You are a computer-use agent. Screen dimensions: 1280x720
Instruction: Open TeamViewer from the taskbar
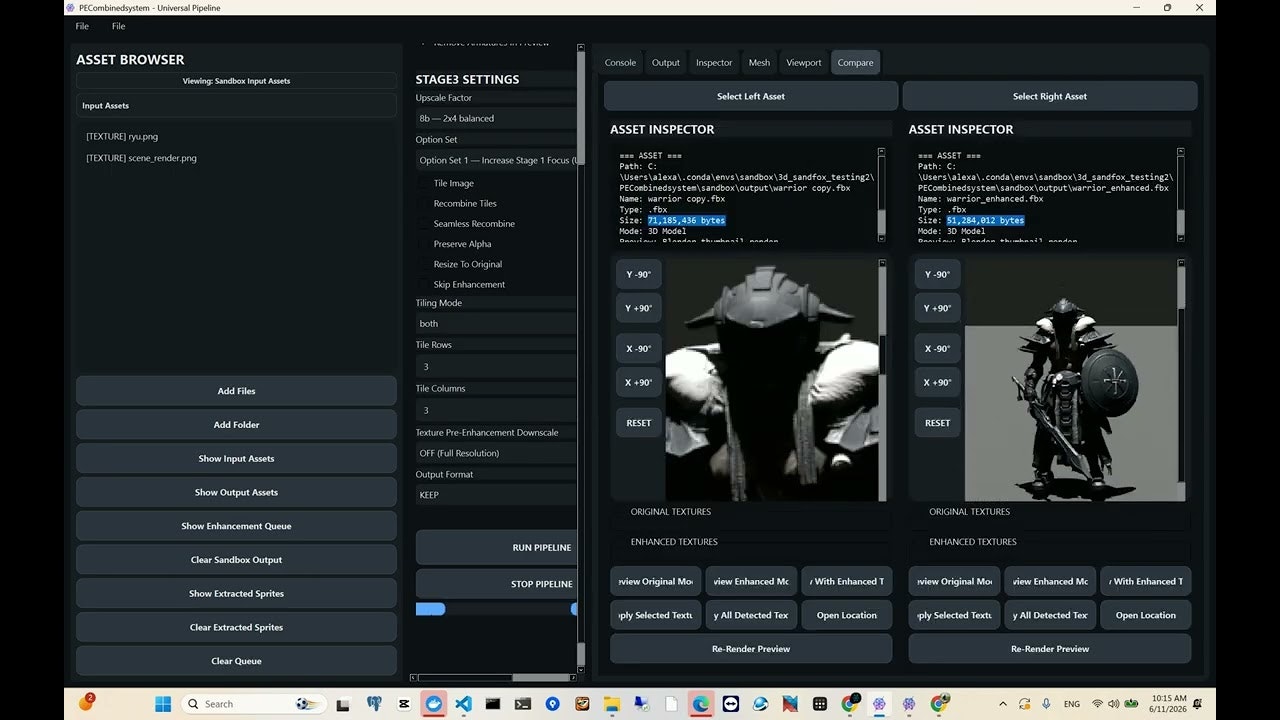tap(731, 704)
